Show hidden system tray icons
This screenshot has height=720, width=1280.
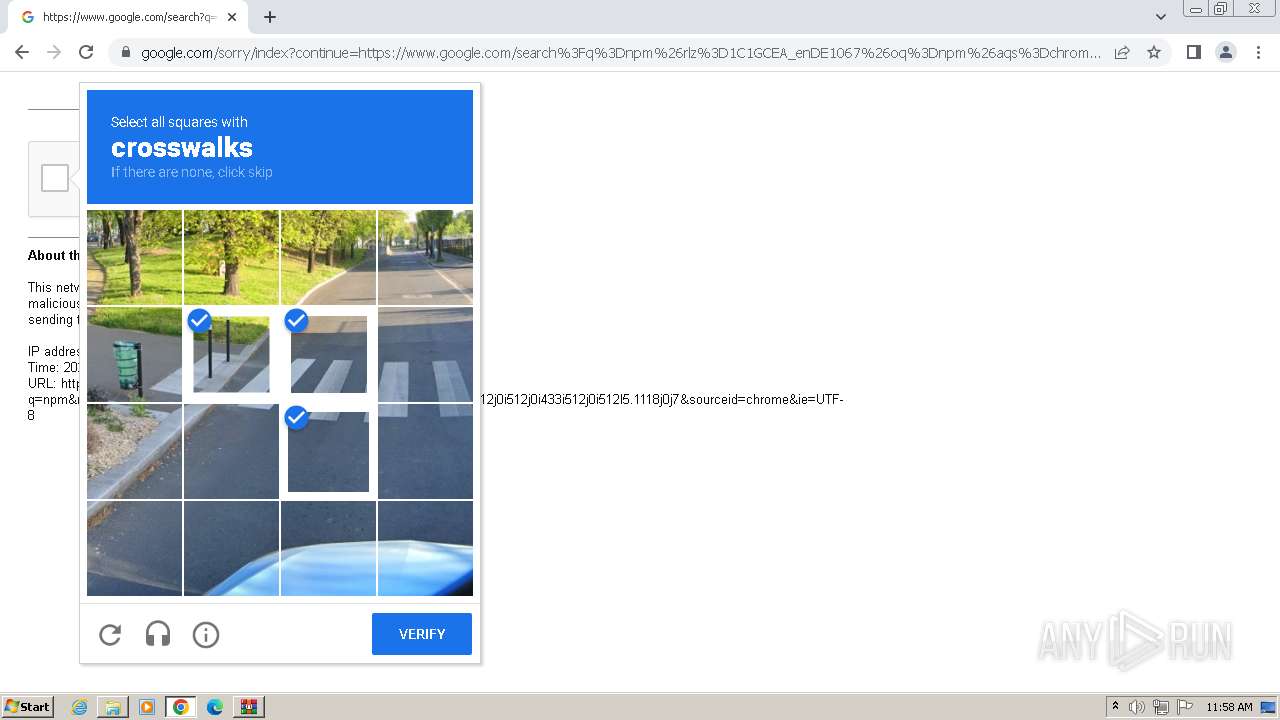coord(1115,707)
